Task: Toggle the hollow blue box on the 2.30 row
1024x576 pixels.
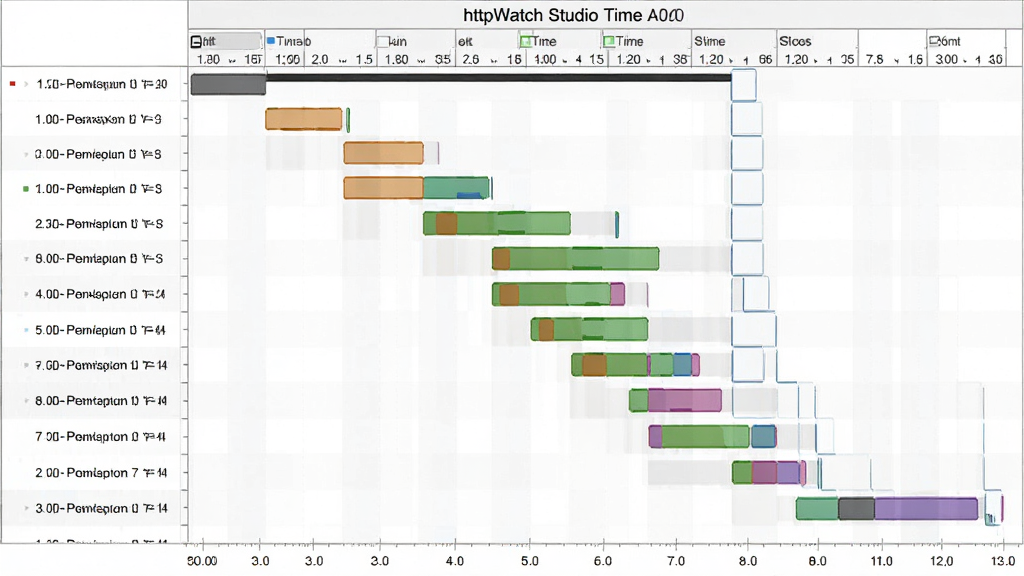Action: coord(746,223)
